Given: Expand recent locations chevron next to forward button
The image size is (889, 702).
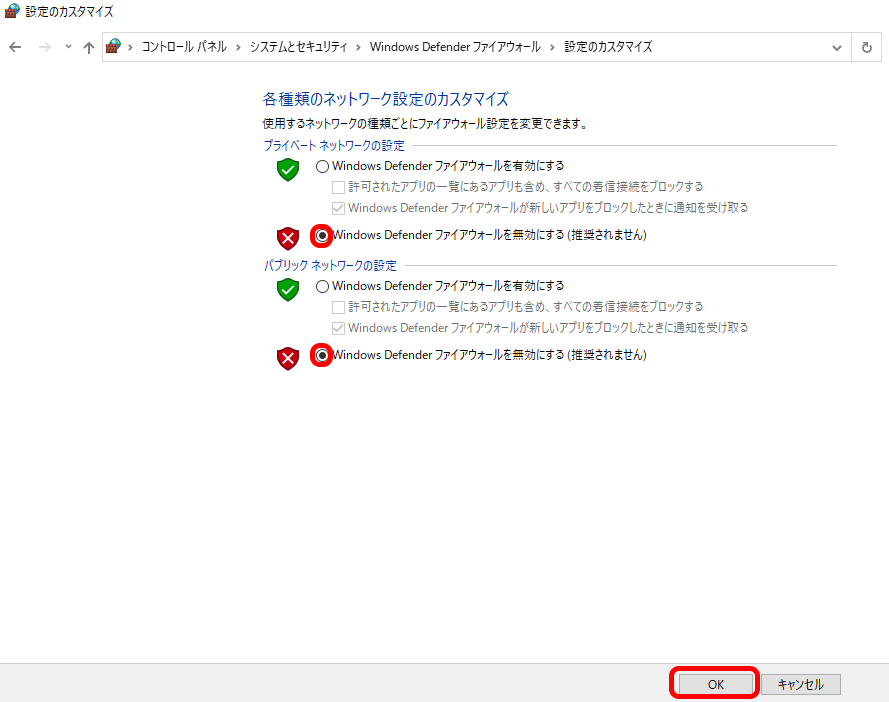Looking at the screenshot, I should coord(67,46).
